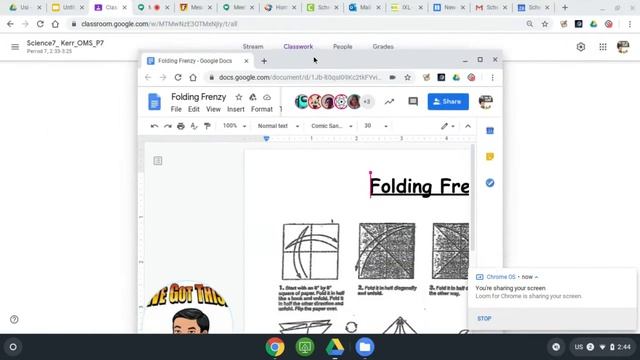This screenshot has width=640, height=360.
Task: Click the Redo icon in Docs toolbar
Action: click(x=168, y=126)
